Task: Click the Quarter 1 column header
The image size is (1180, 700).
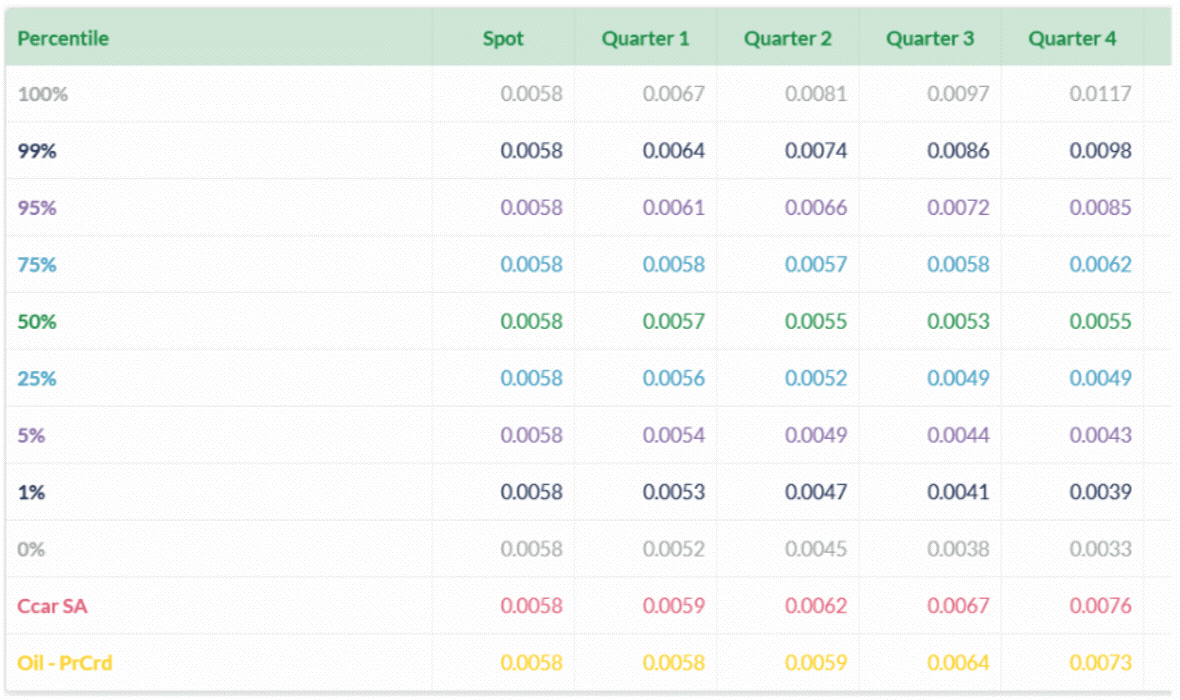Action: [645, 38]
